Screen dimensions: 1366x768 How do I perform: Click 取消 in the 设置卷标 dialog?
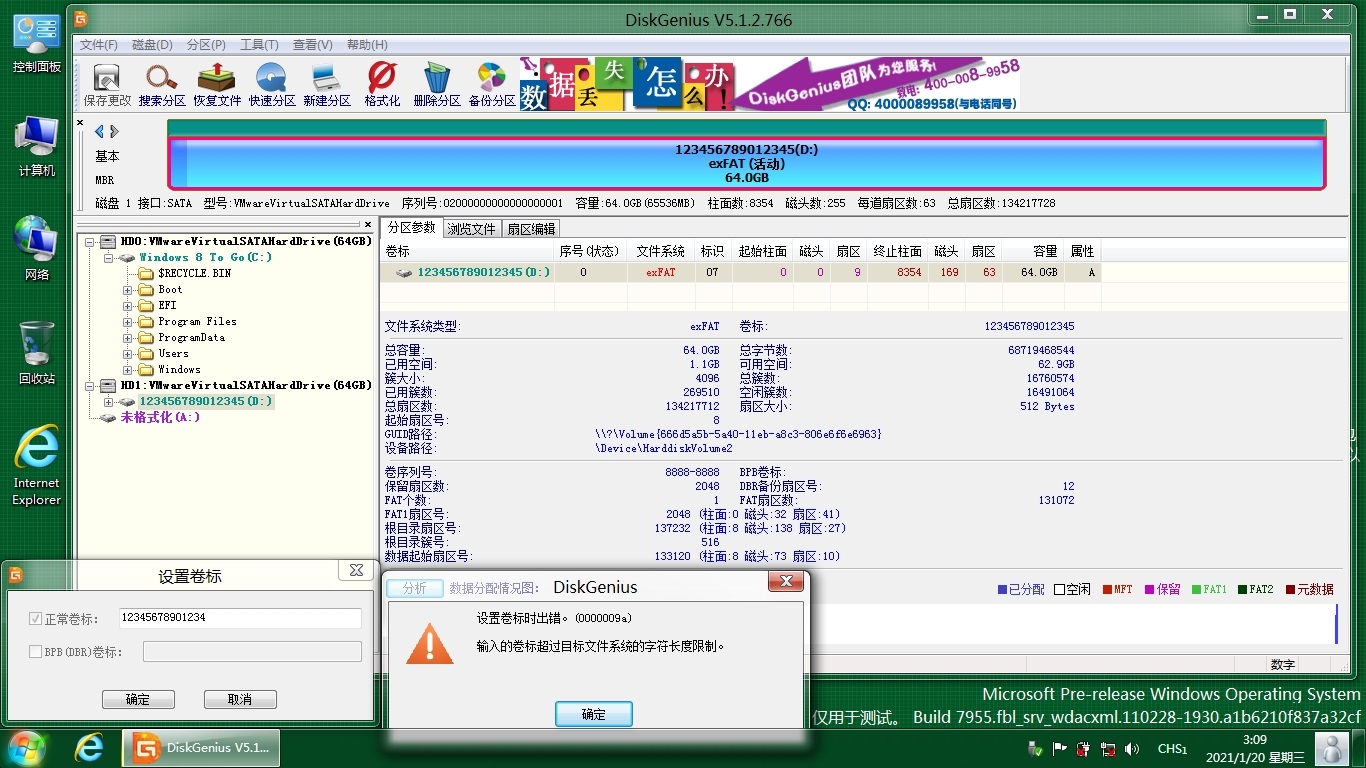tap(240, 699)
